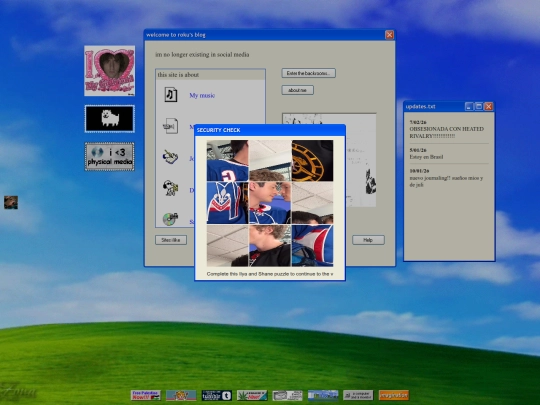This screenshot has height=405, width=540.
Task: Click the cartoon character badge beside Free Palestine
Action: 181,395
